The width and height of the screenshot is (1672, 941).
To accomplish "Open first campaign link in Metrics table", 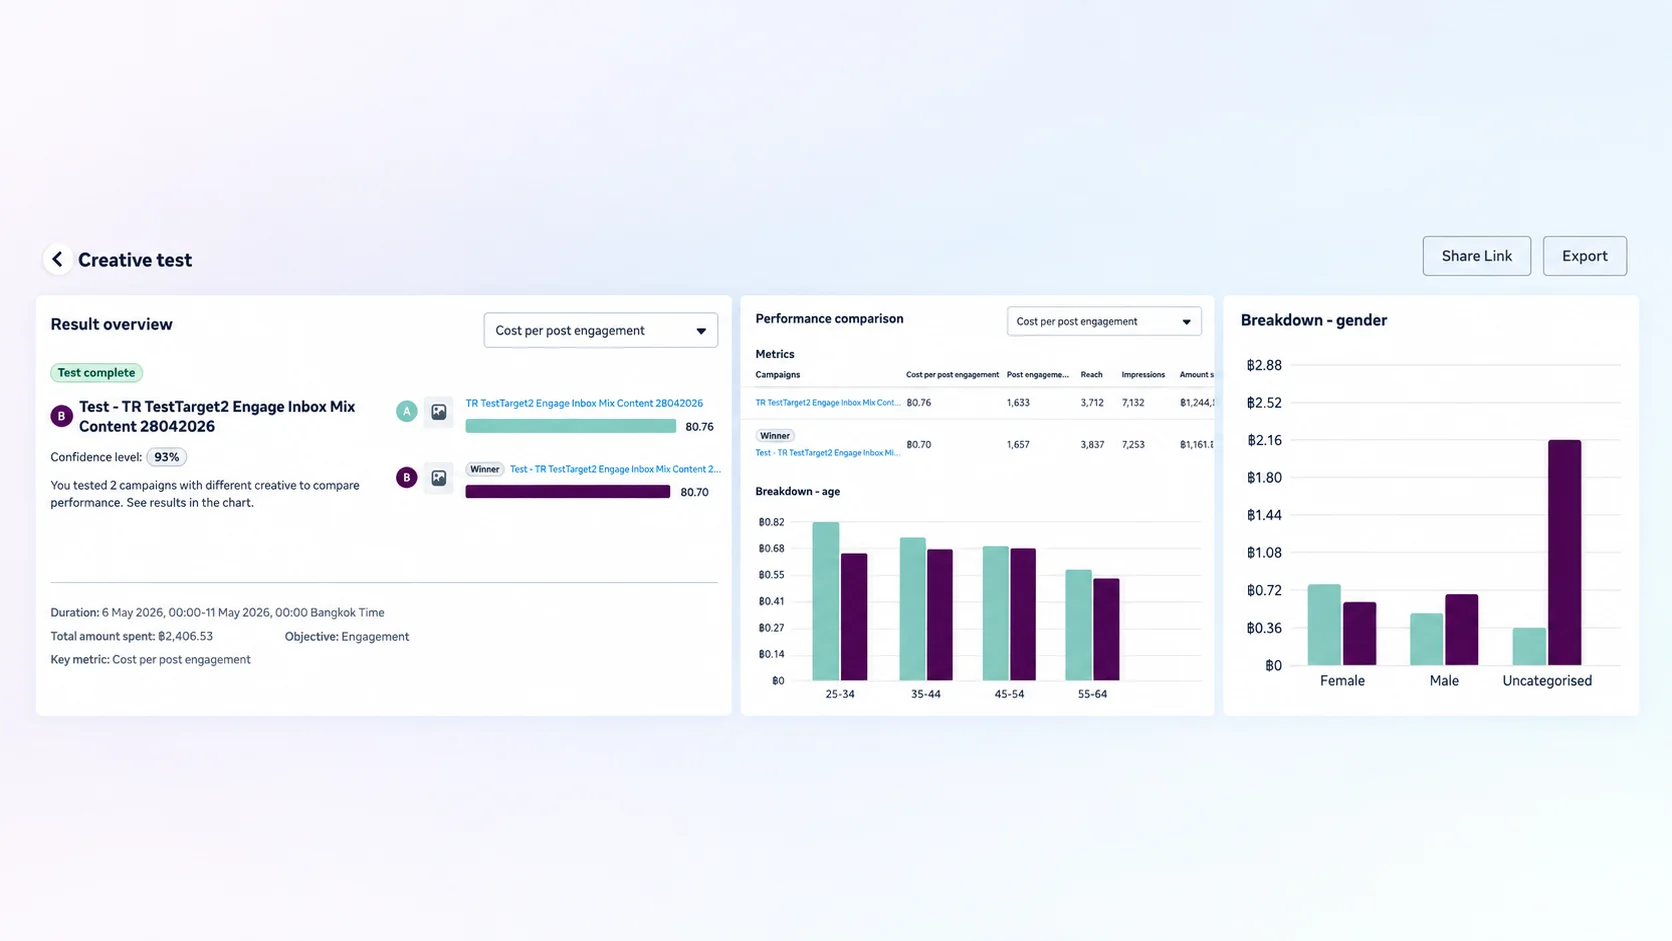I will pyautogui.click(x=827, y=403).
